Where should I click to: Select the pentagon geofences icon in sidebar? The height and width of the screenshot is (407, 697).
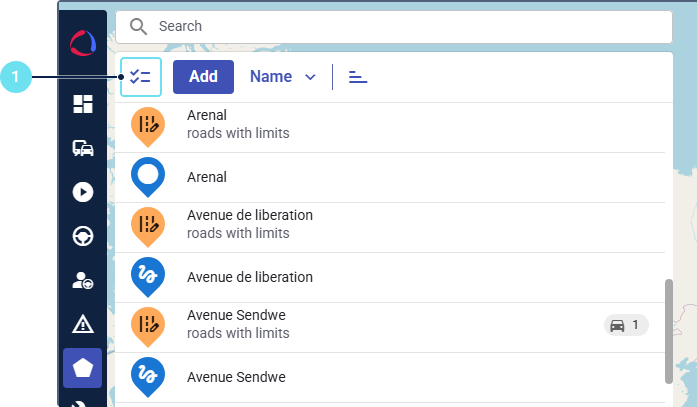point(83,368)
